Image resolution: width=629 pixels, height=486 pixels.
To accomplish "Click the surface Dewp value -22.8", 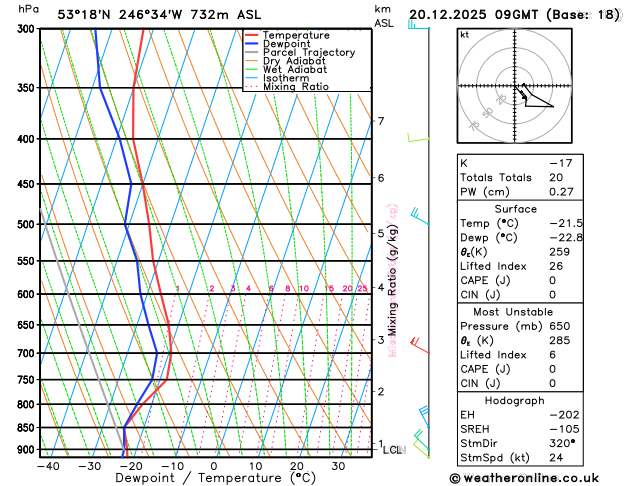I will 566,237.
